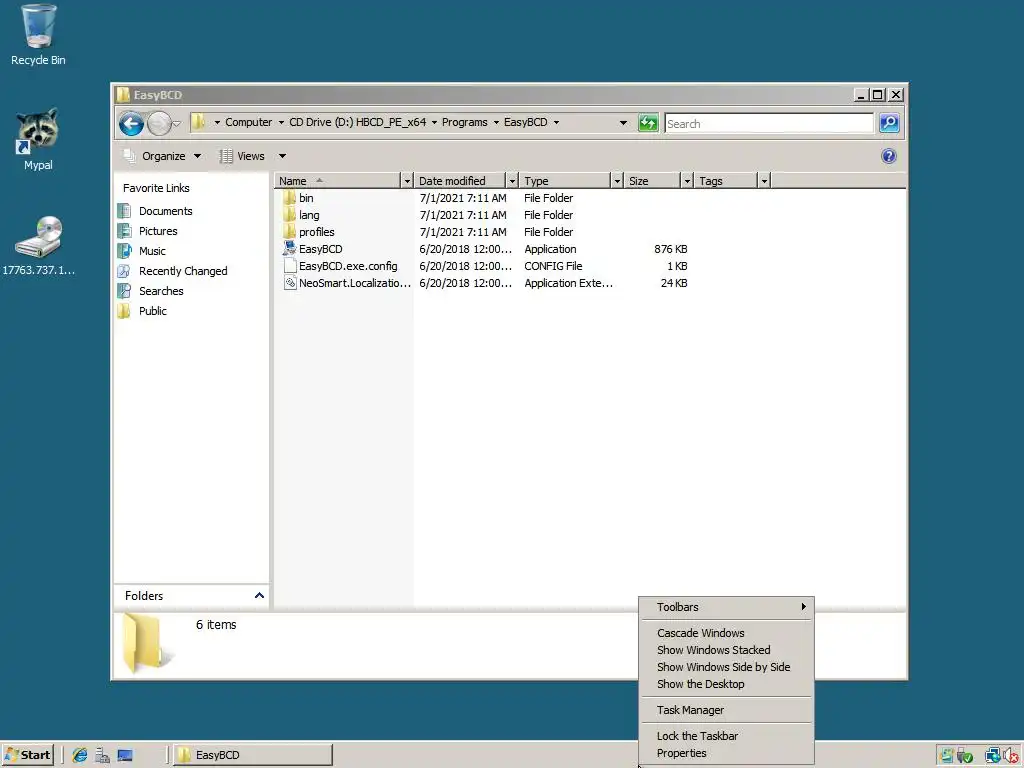Select the profiles folder icon
This screenshot has height=768, width=1024.
[289, 232]
